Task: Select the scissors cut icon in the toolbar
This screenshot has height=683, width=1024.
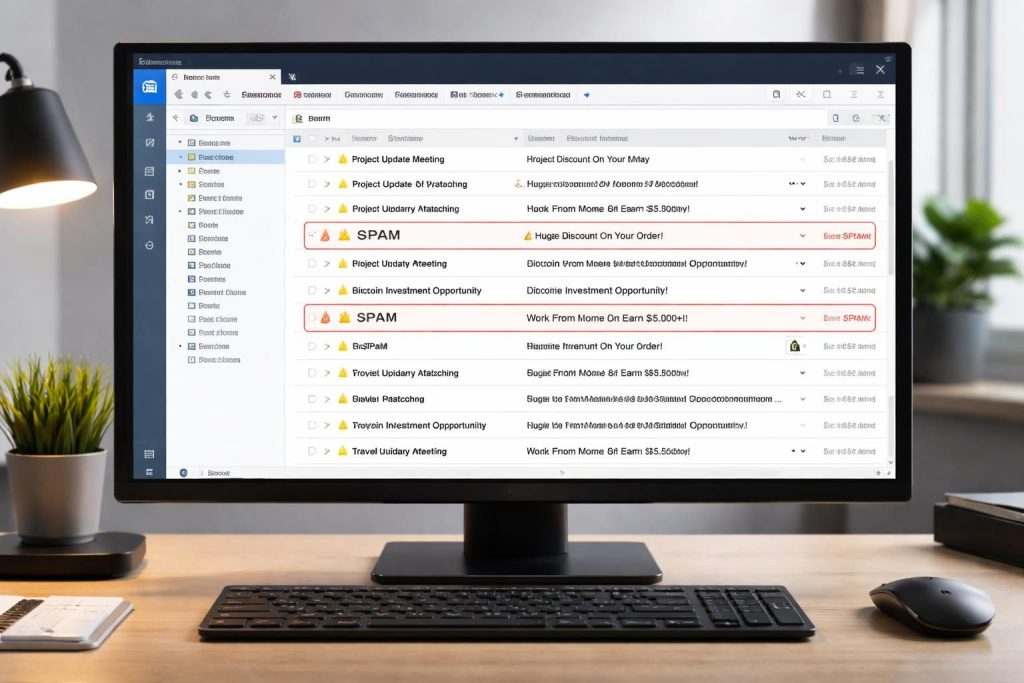Action: [801, 95]
